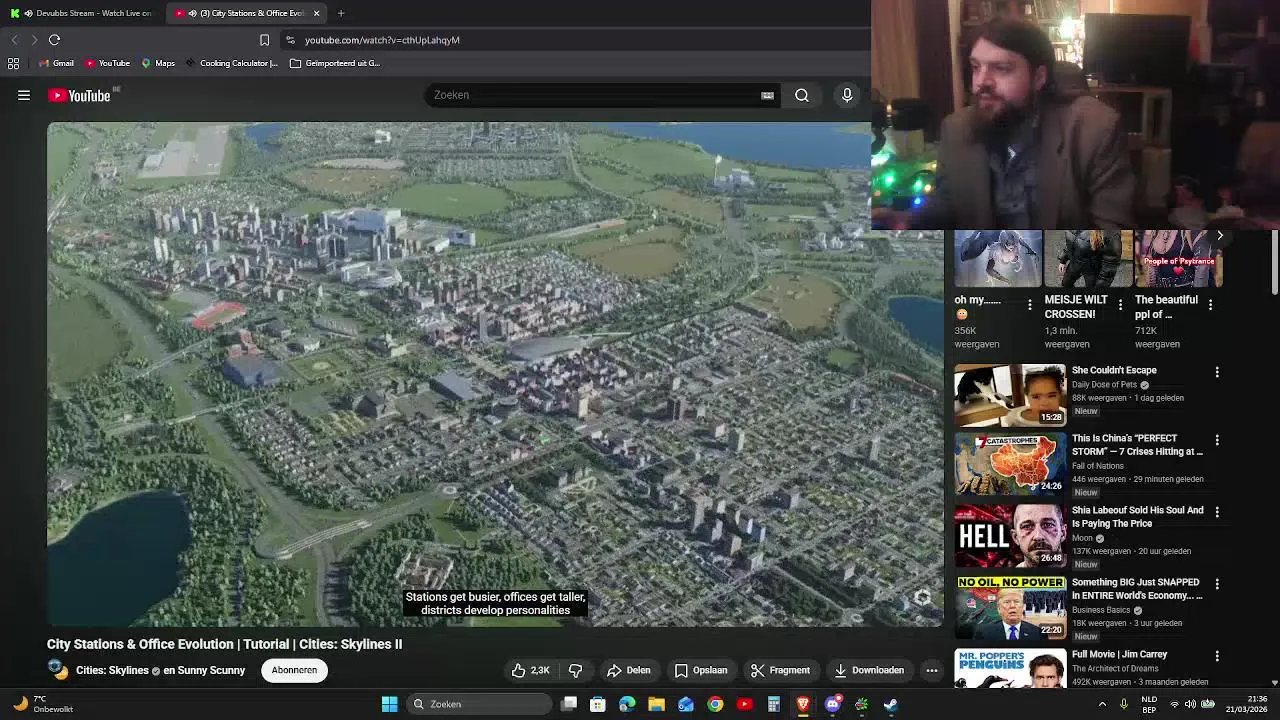This screenshot has height=720, width=1280.
Task: Open options for 'The beautiful ppl of' short
Action: coord(1210,304)
